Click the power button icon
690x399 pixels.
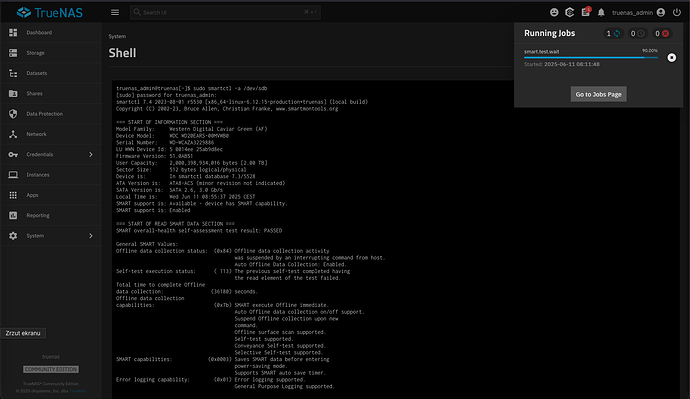click(x=677, y=12)
